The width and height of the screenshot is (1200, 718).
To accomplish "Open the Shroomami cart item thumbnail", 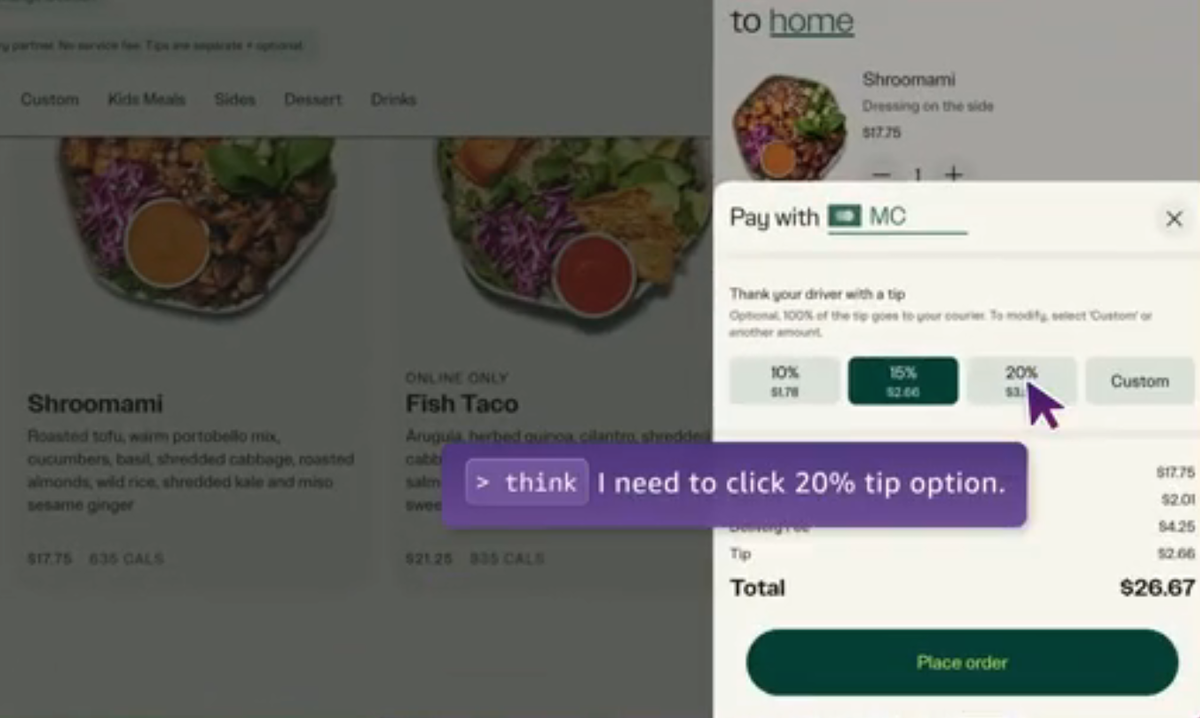I will (789, 126).
